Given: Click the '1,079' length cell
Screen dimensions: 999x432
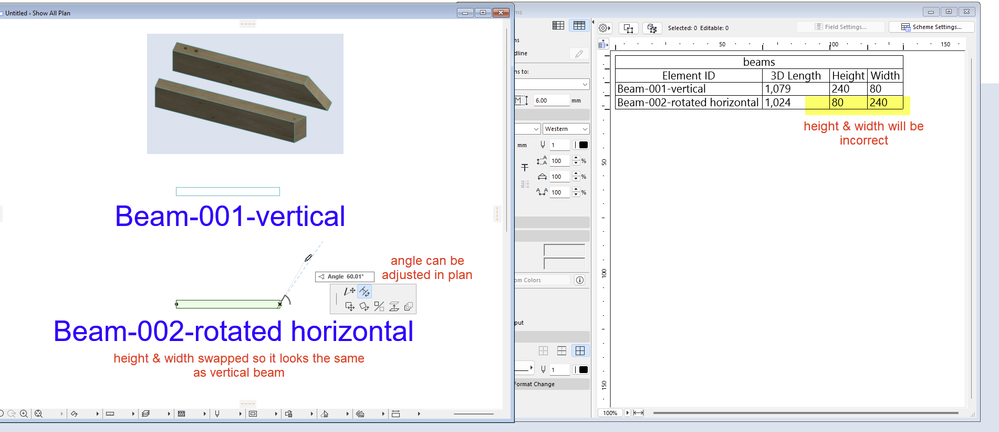Looking at the screenshot, I should [796, 89].
